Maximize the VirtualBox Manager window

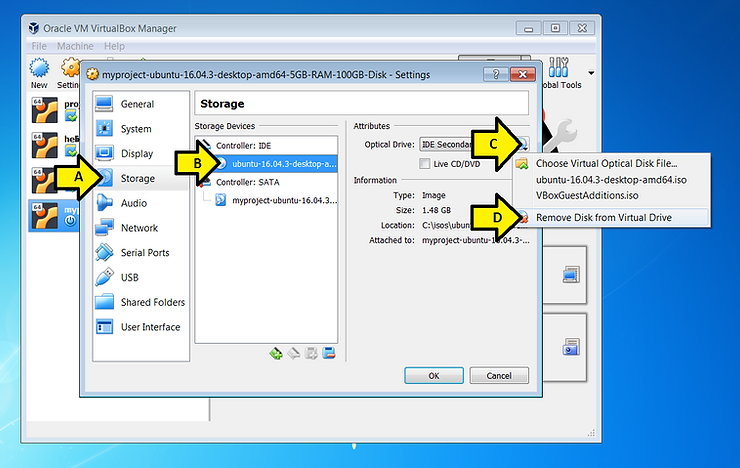pos(555,28)
